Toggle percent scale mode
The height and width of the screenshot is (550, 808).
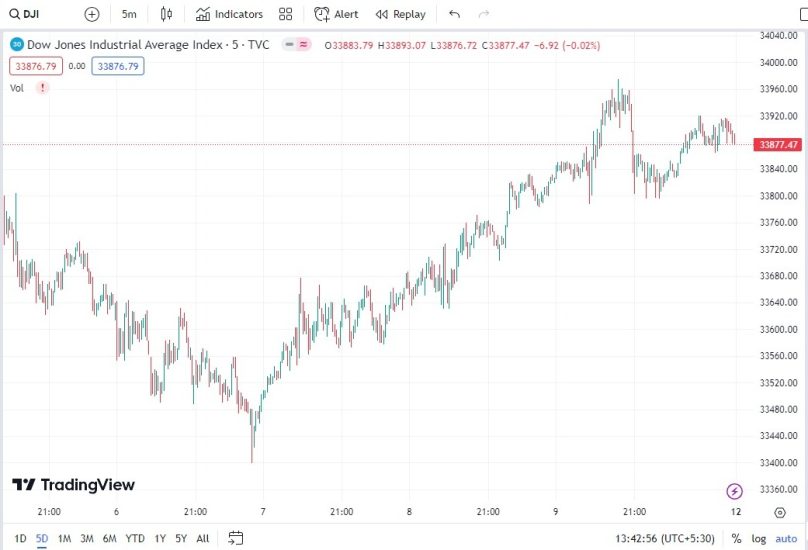(736, 538)
